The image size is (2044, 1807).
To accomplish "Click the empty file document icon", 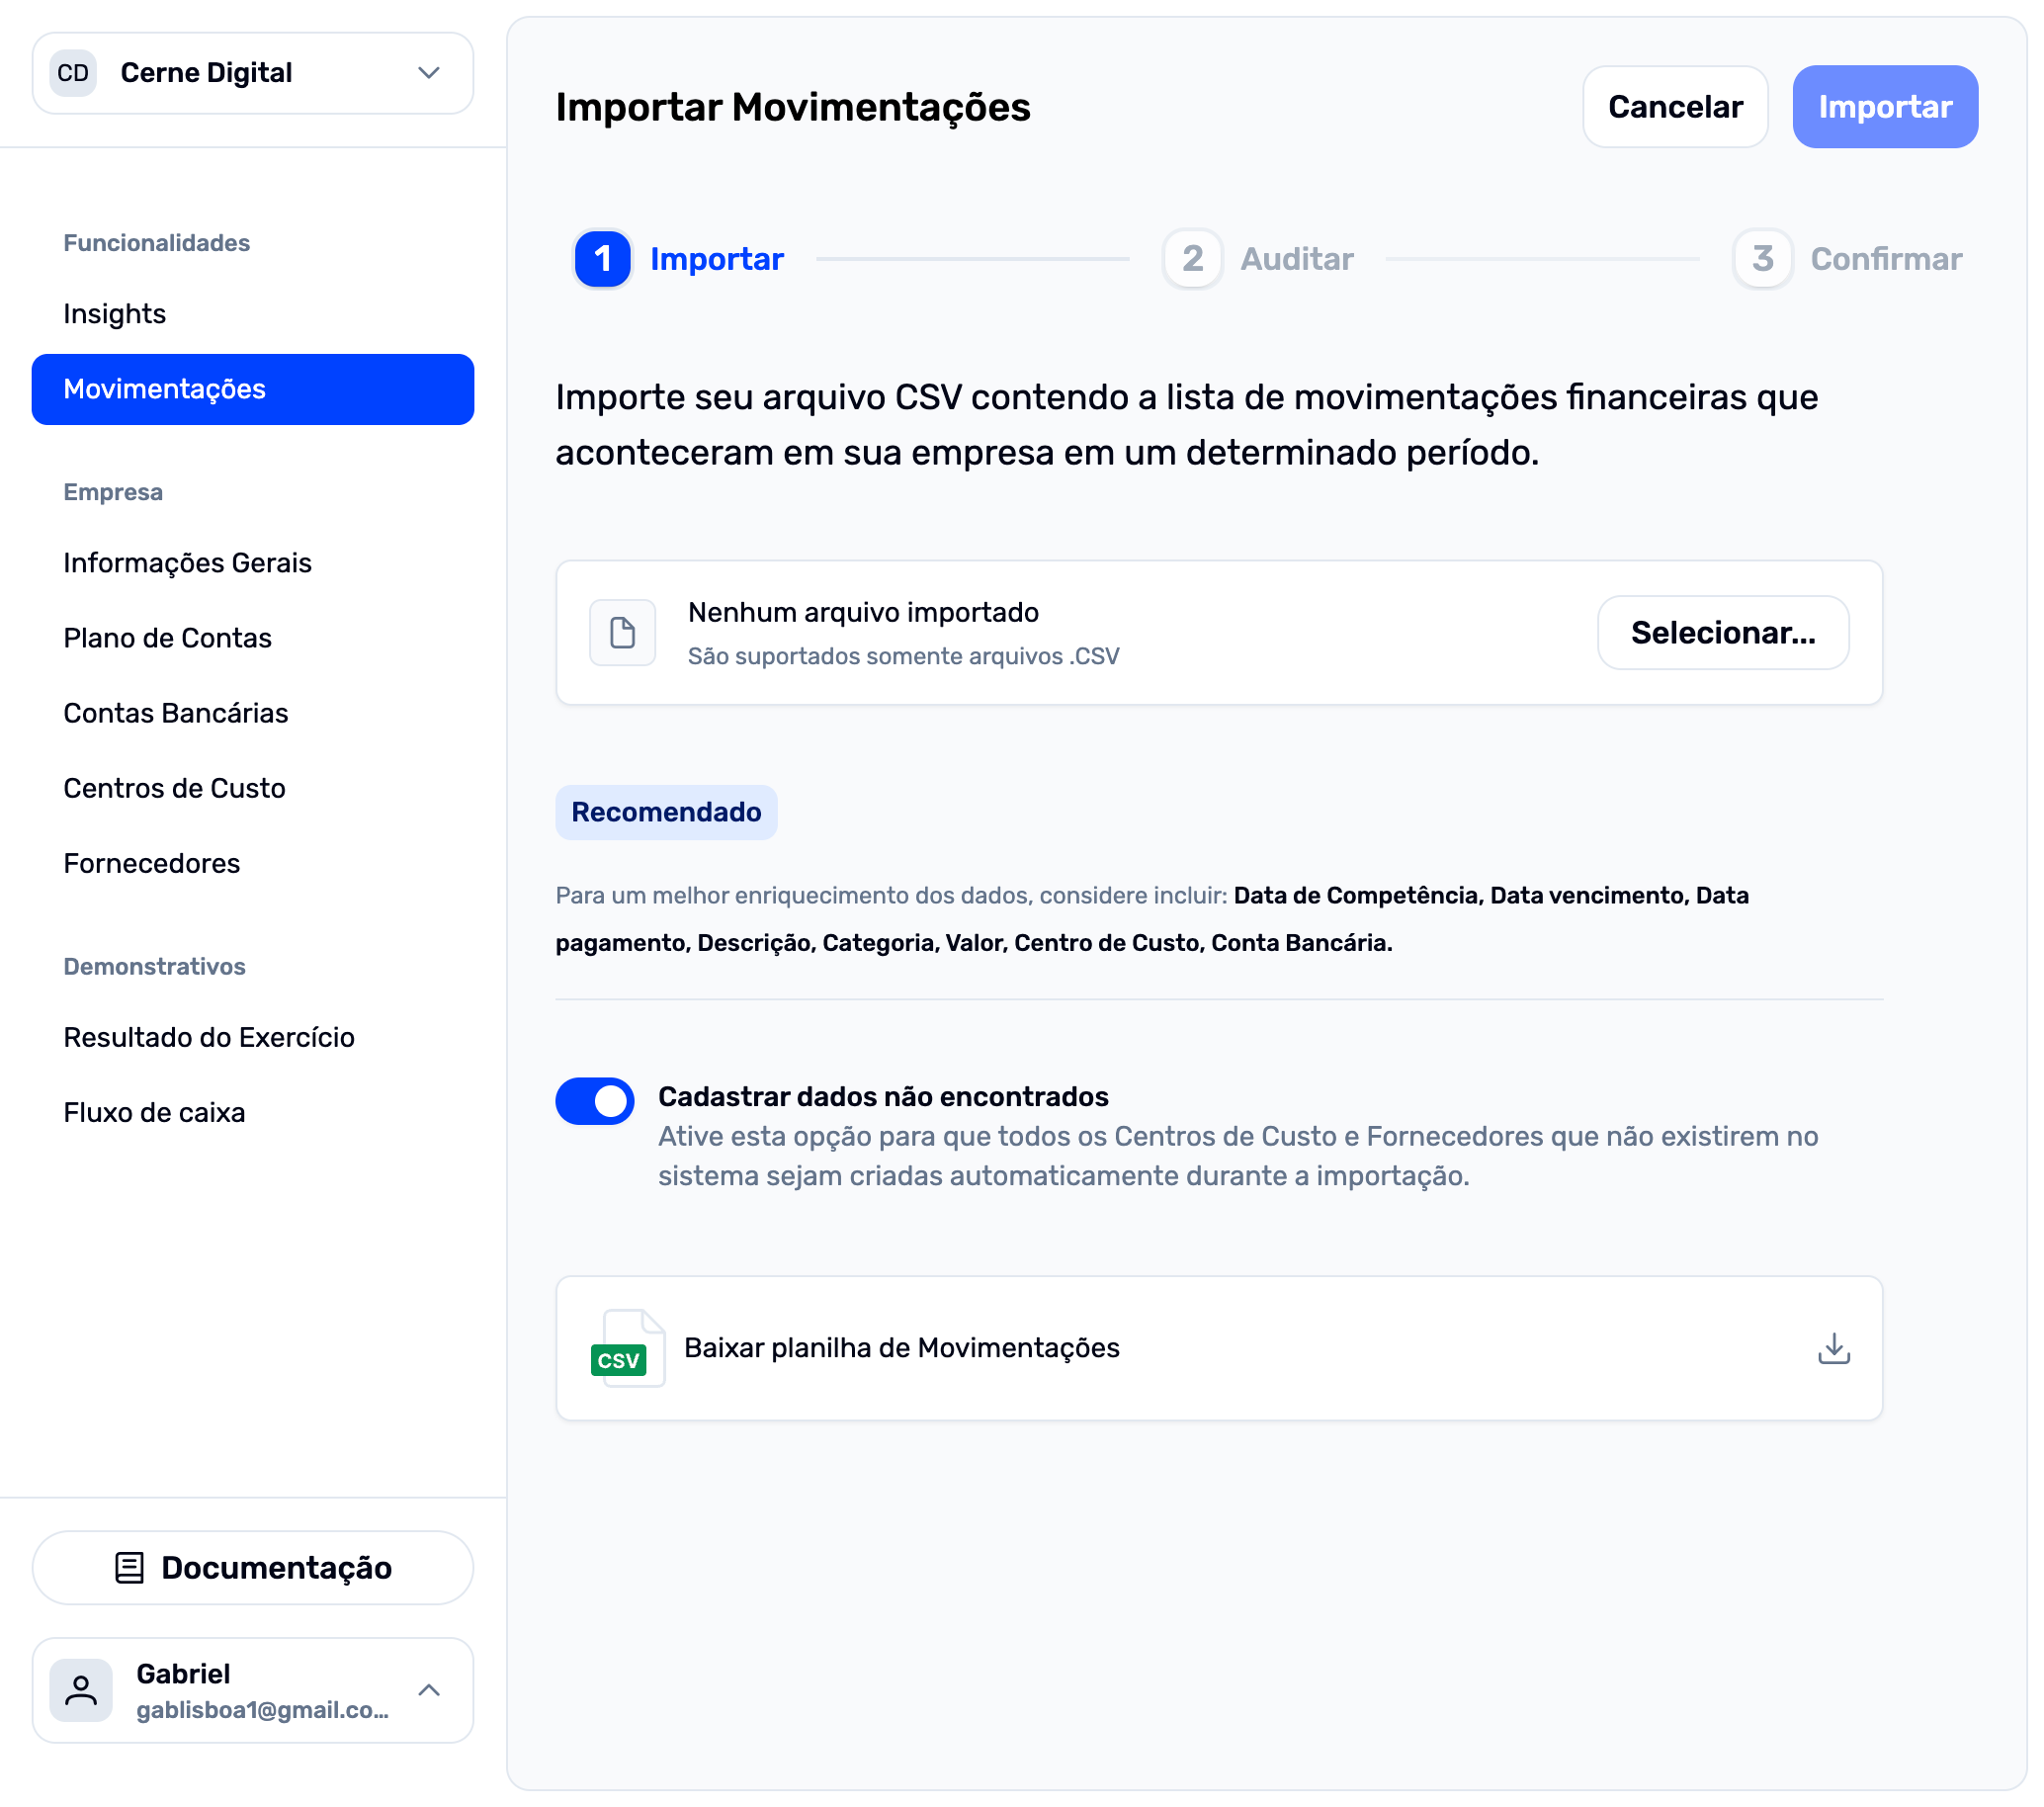I will [622, 633].
